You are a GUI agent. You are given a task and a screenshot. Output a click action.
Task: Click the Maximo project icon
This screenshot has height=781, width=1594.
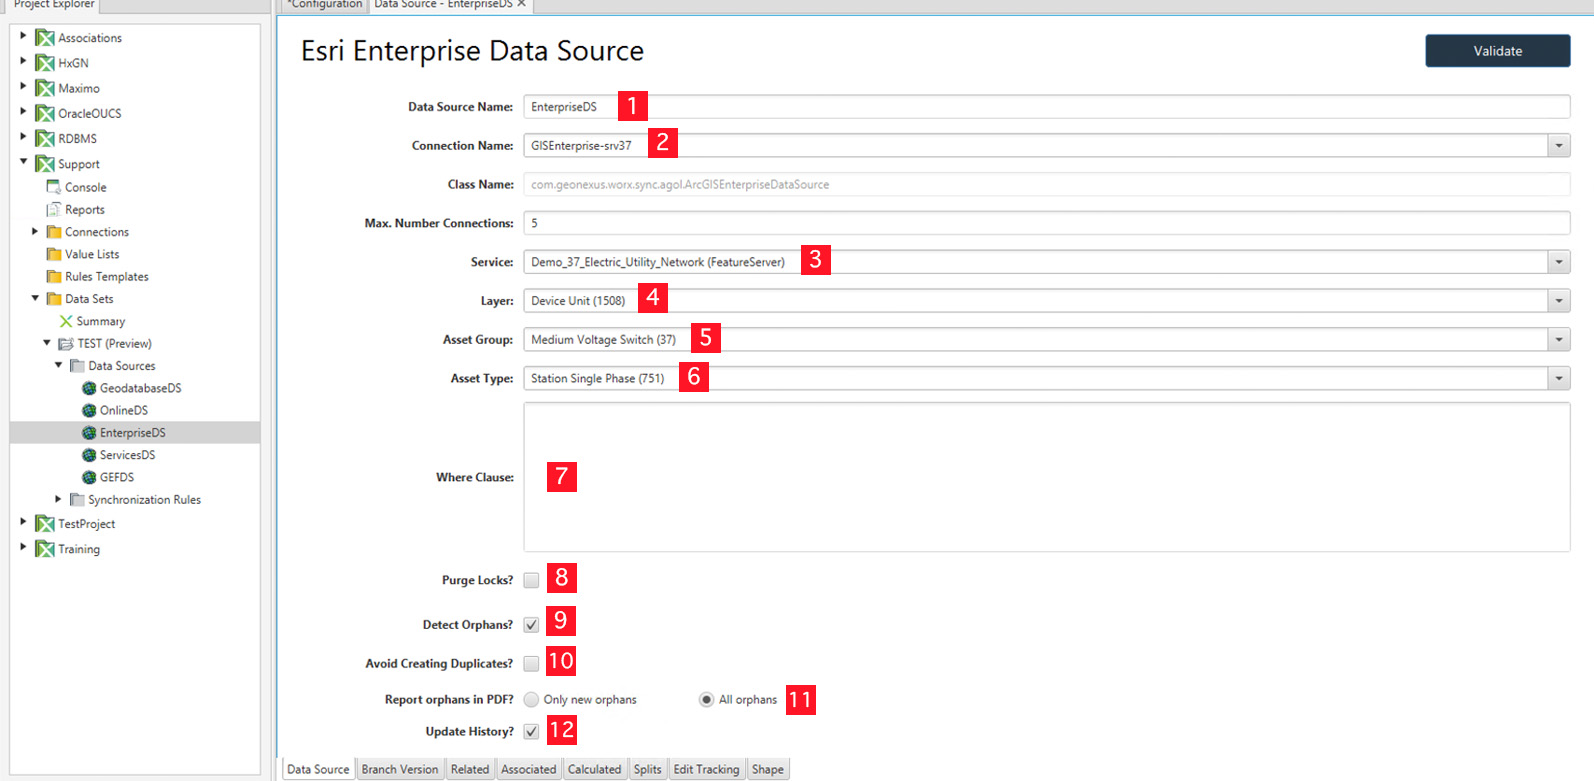tap(45, 88)
